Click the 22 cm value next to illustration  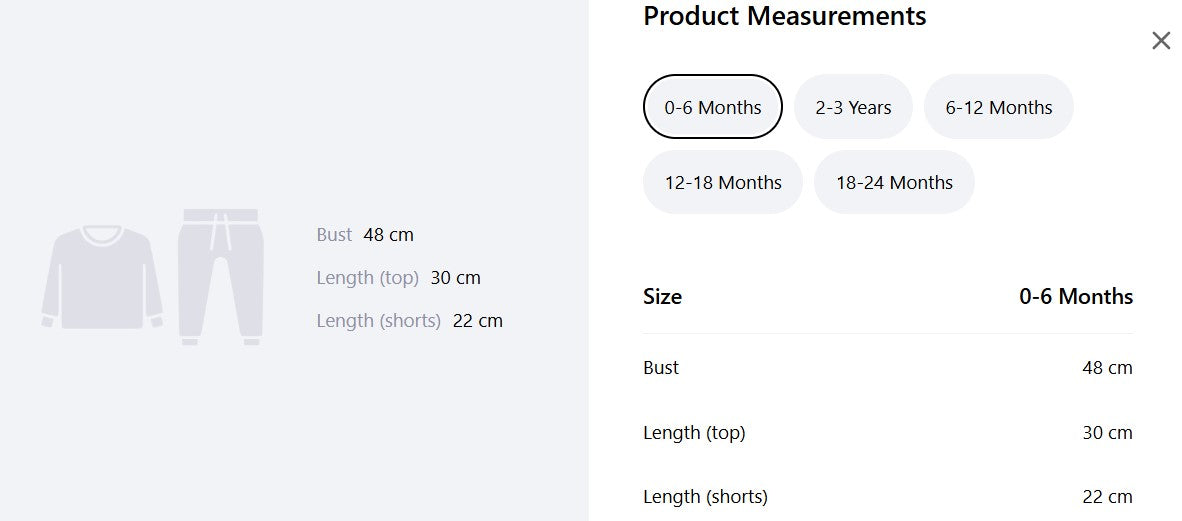pos(478,320)
